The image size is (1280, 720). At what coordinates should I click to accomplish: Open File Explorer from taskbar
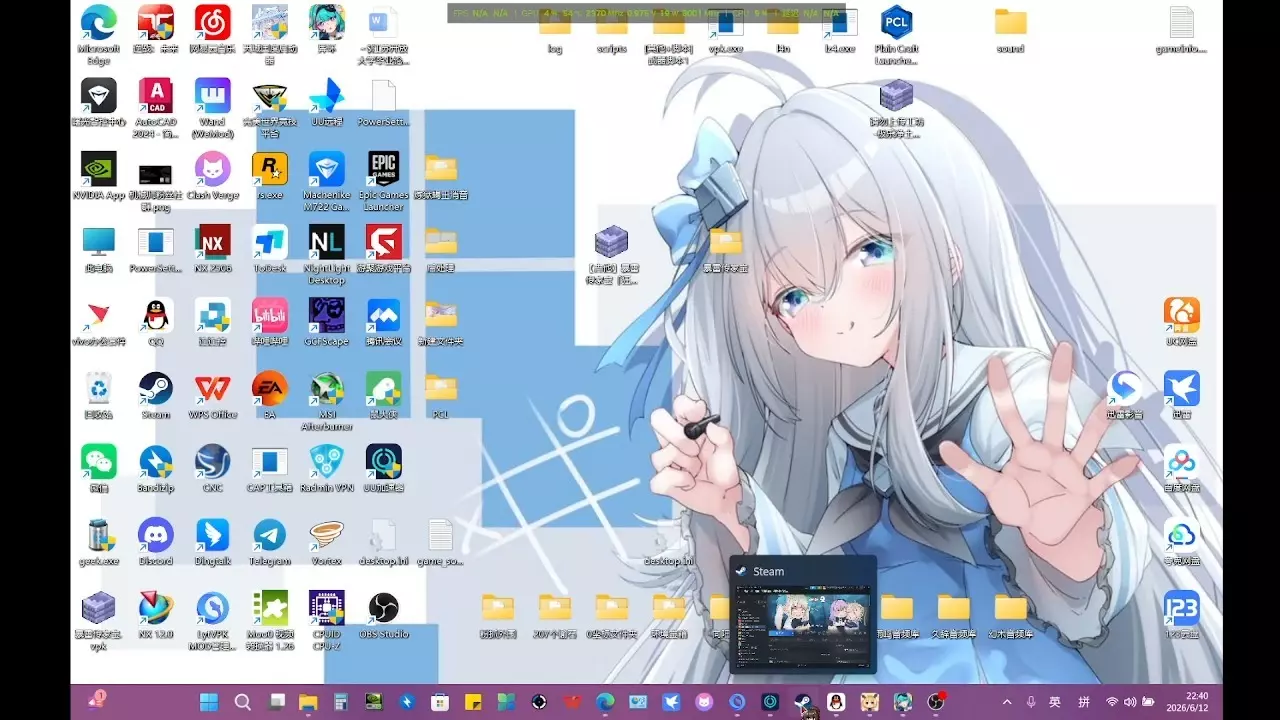click(308, 702)
